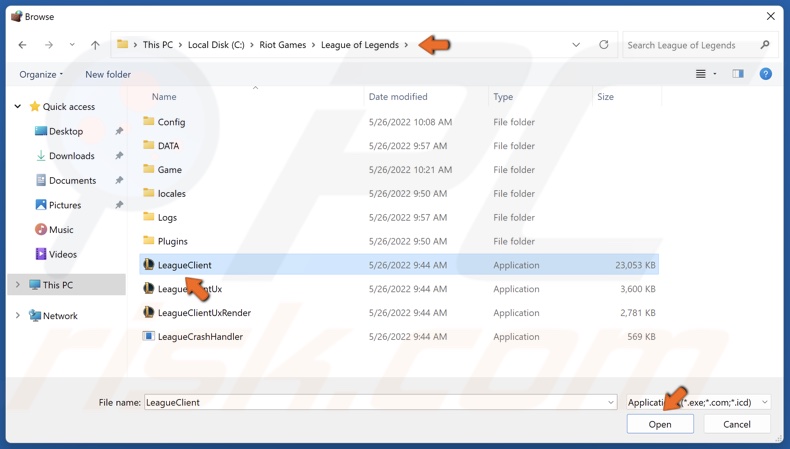The image size is (790, 449).
Task: Open Desktop in the sidebar
Action: point(65,132)
